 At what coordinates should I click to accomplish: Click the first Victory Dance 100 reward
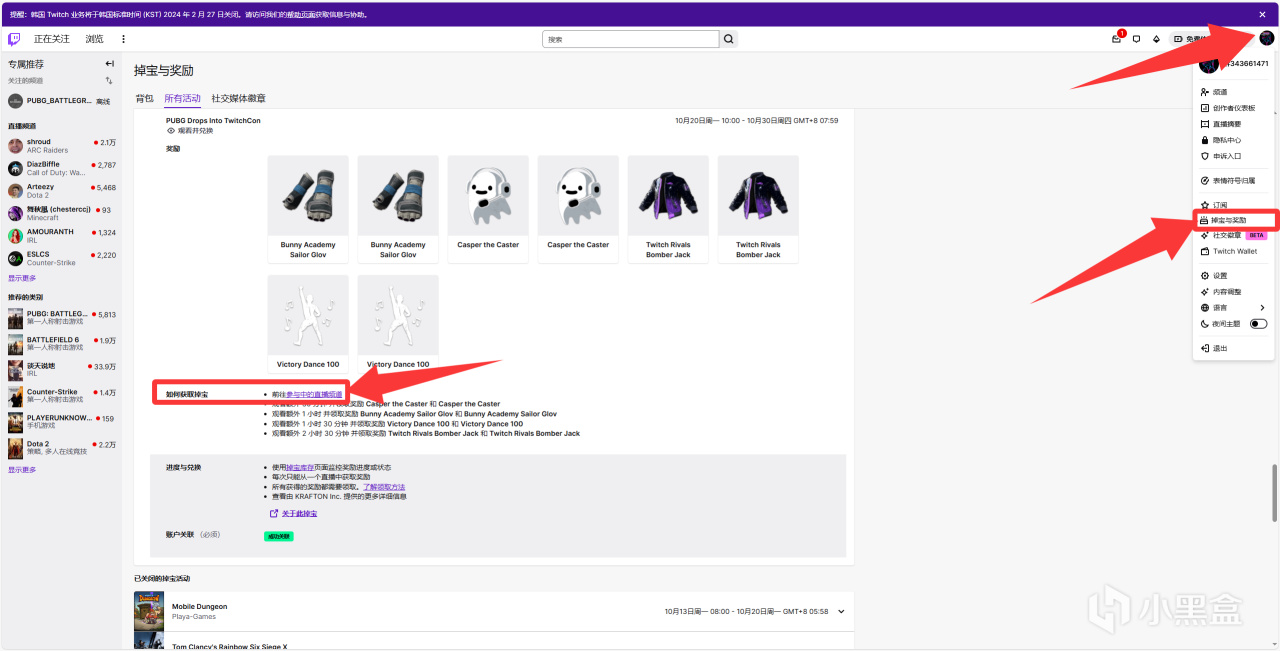click(x=308, y=322)
